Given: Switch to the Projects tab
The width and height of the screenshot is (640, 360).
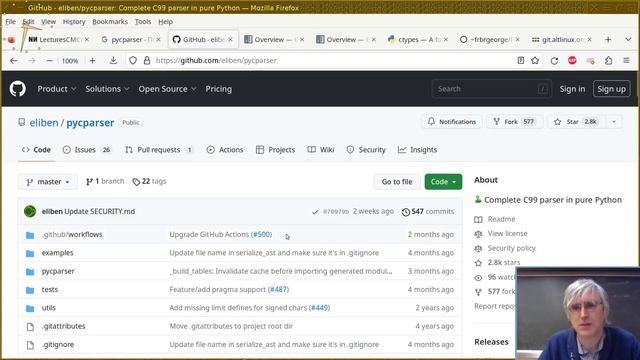Looking at the screenshot, I should click(276, 150).
